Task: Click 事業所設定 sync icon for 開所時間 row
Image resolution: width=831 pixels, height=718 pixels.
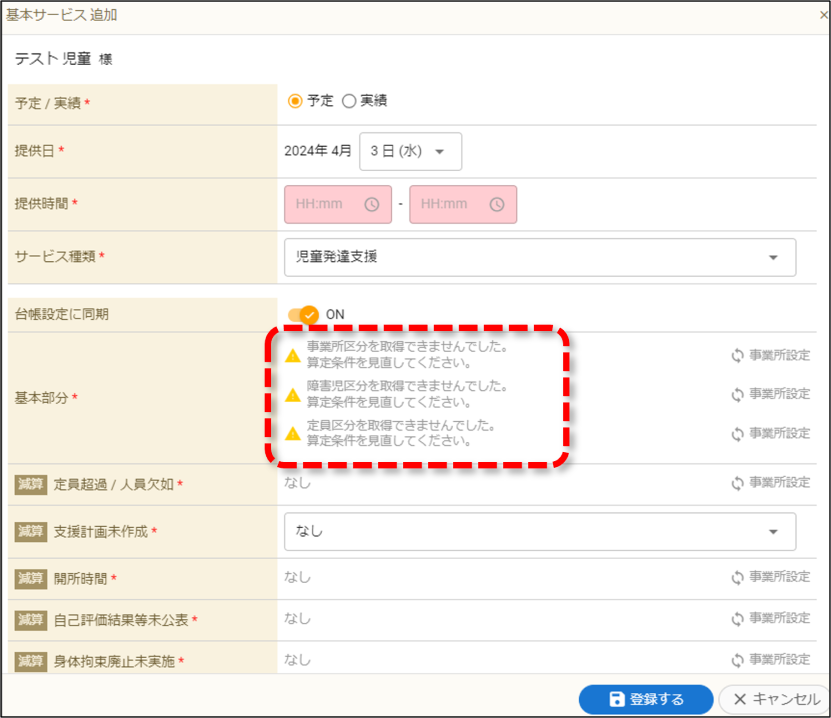Action: click(738, 578)
